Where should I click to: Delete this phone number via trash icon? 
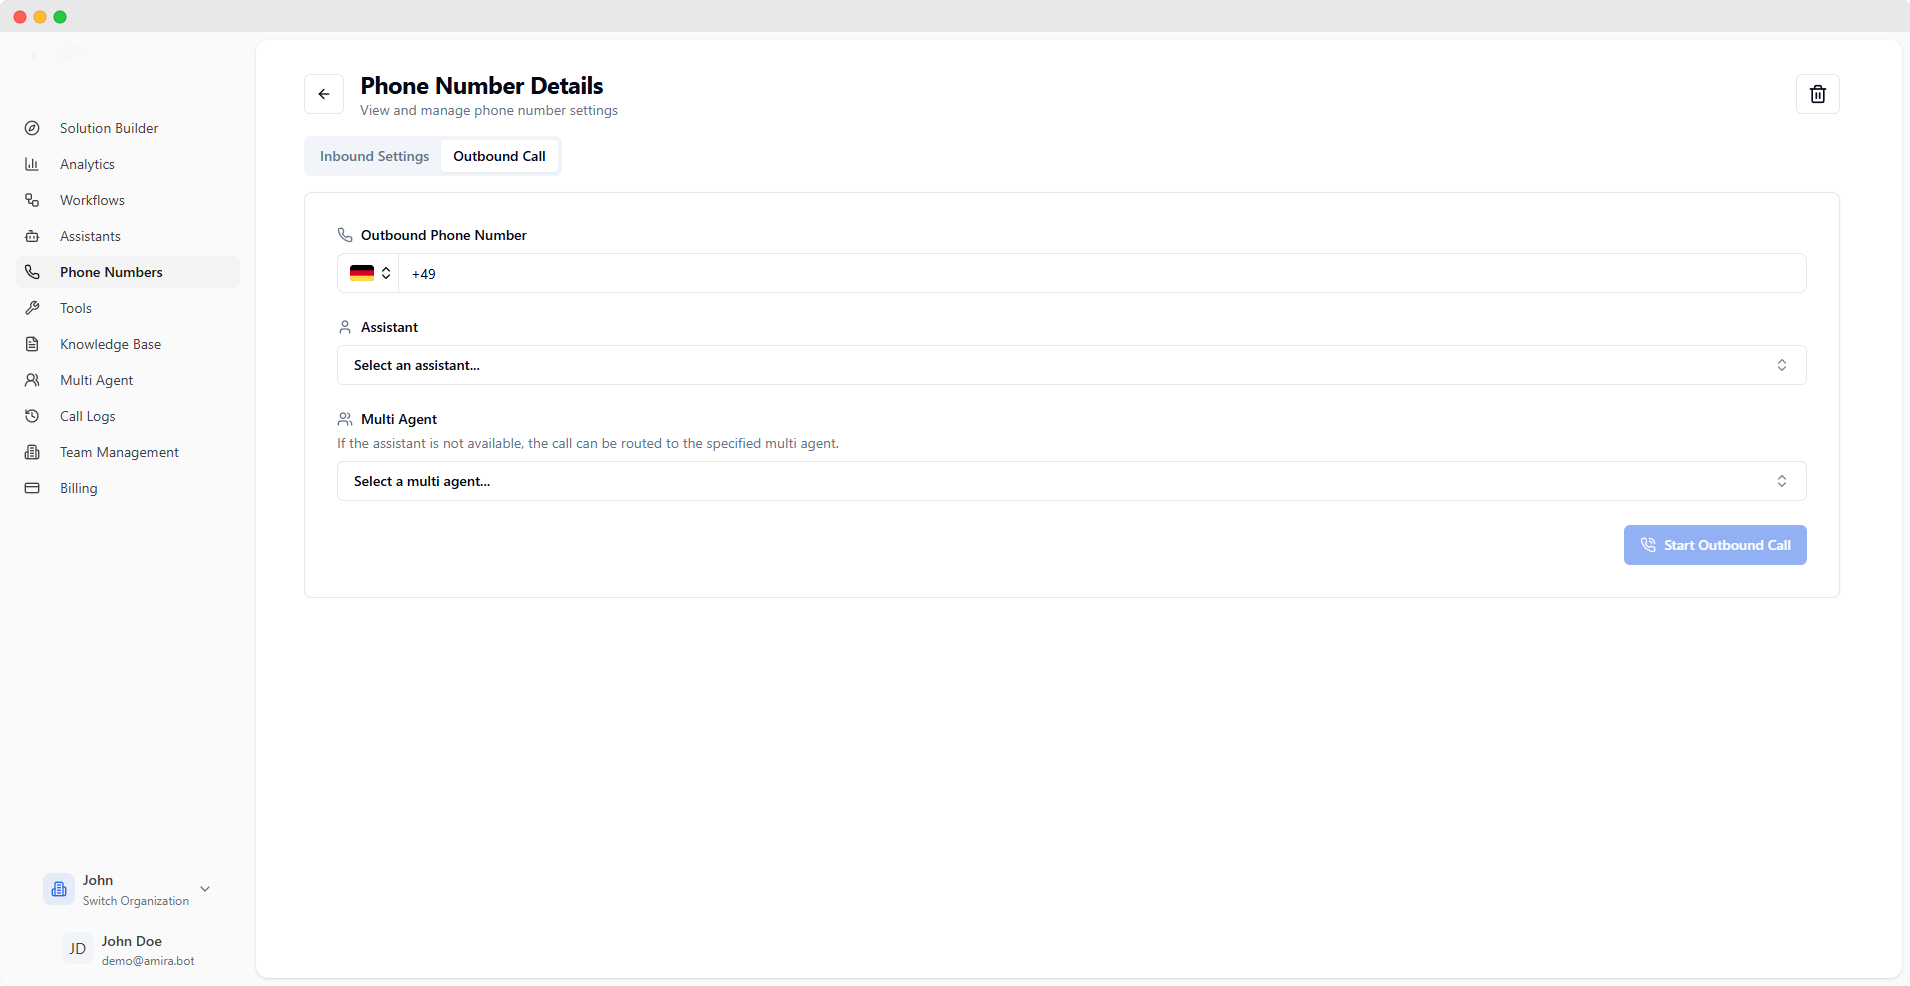1817,94
